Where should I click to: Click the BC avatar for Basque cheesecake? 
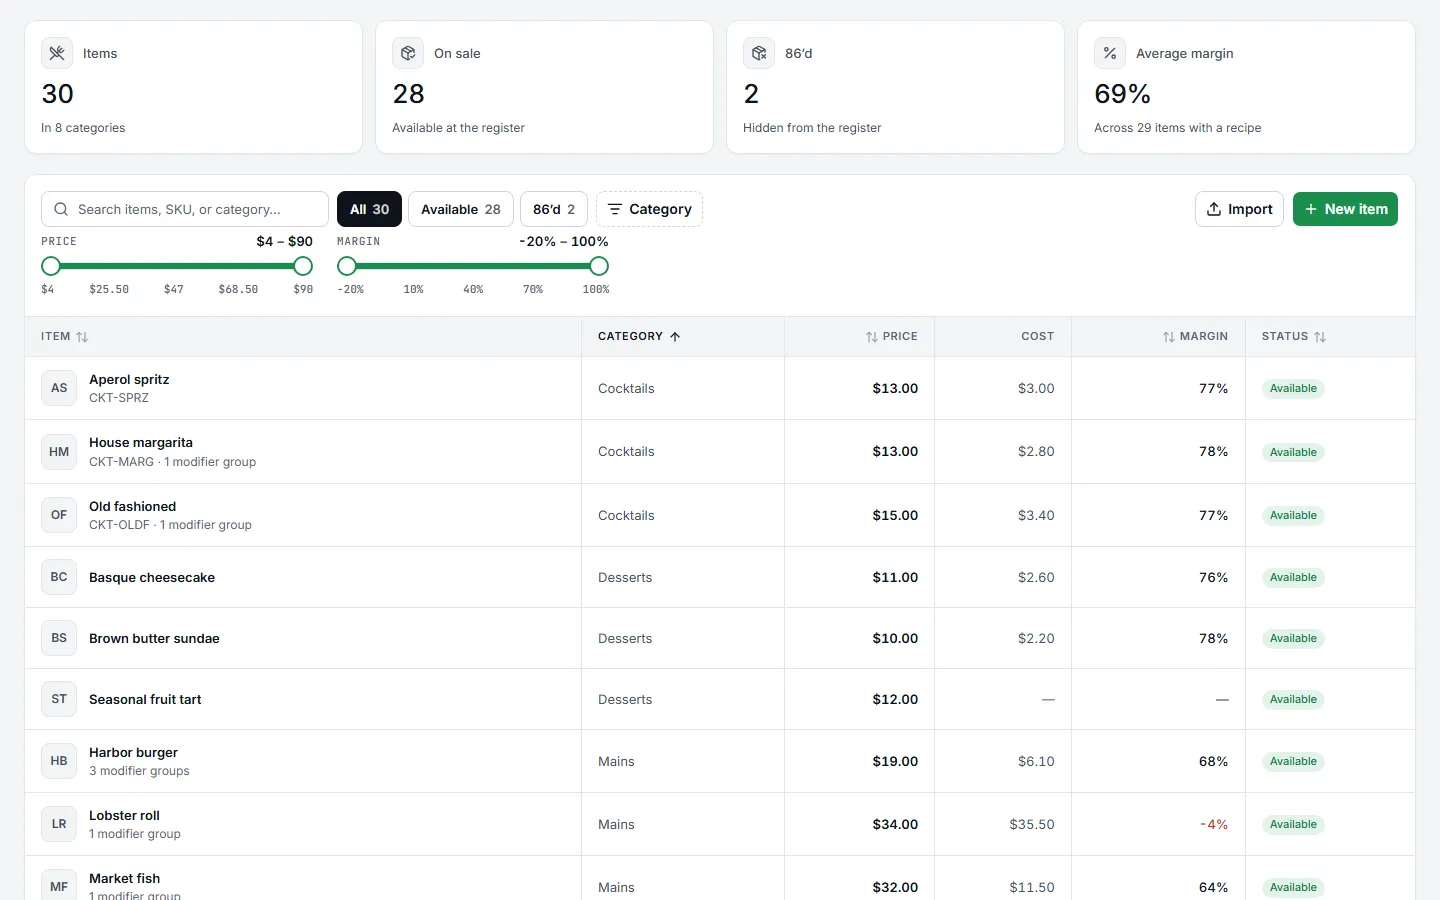[x=59, y=577]
